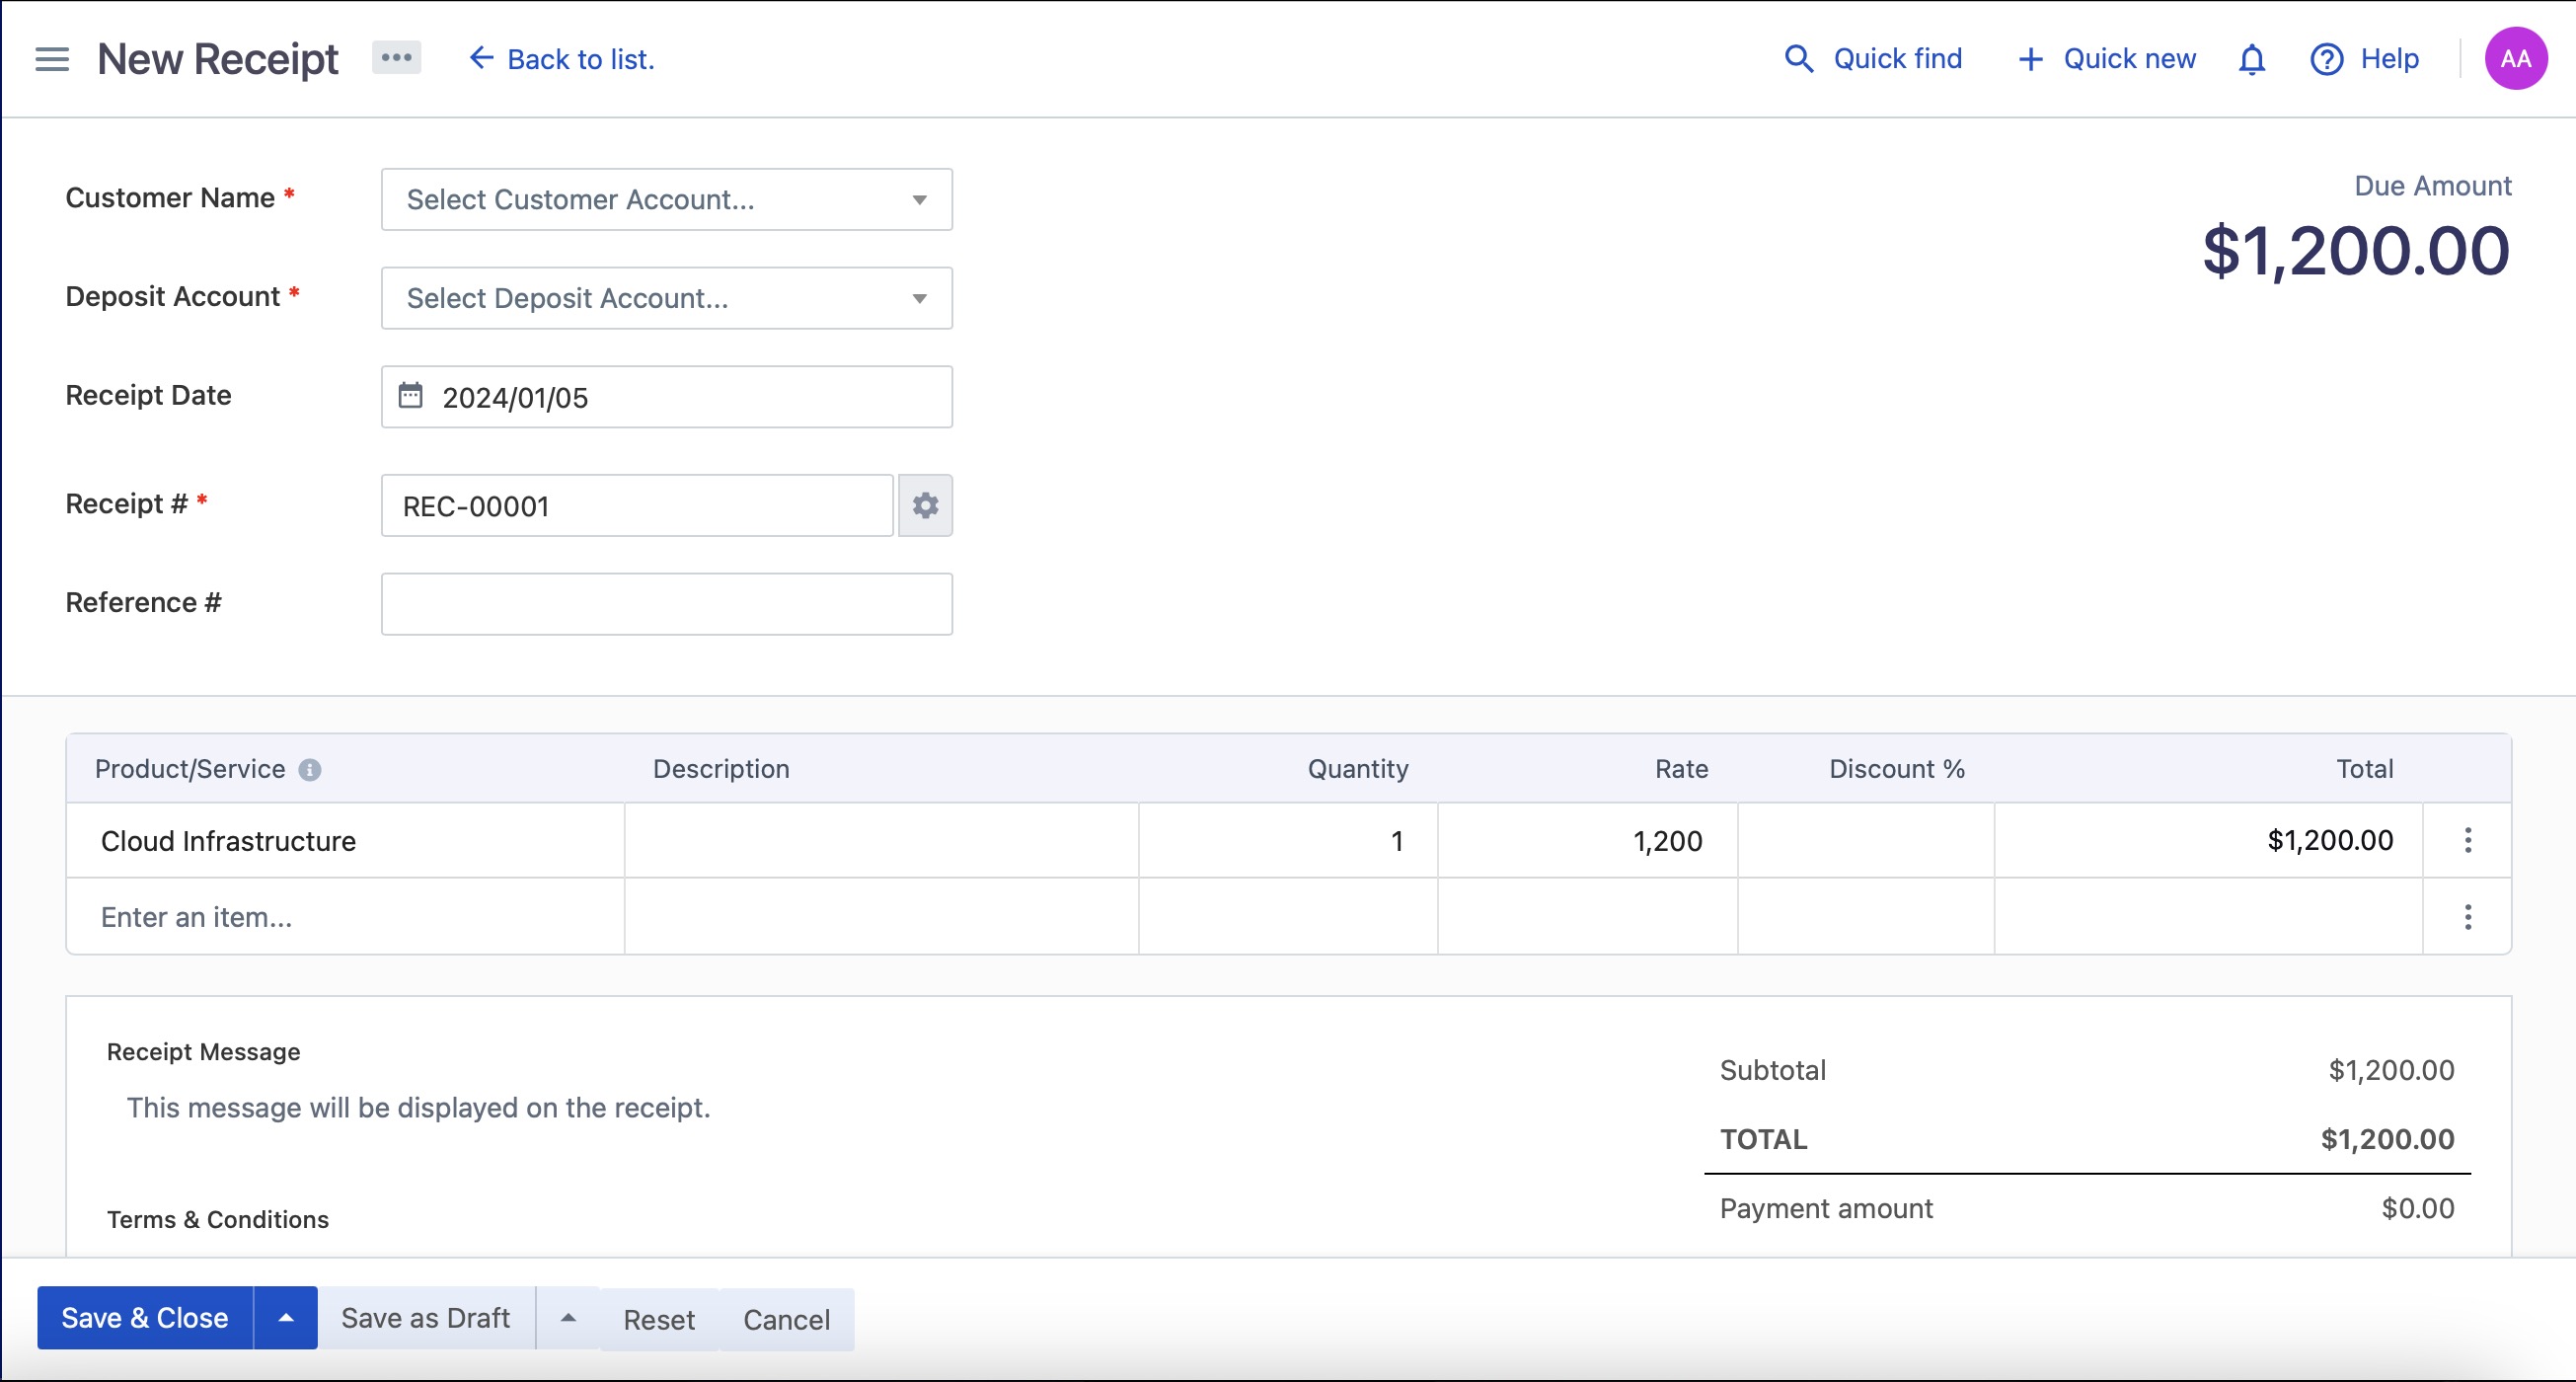The height and width of the screenshot is (1382, 2576).
Task: View Product/Service info tooltip icon
Action: coord(311,769)
